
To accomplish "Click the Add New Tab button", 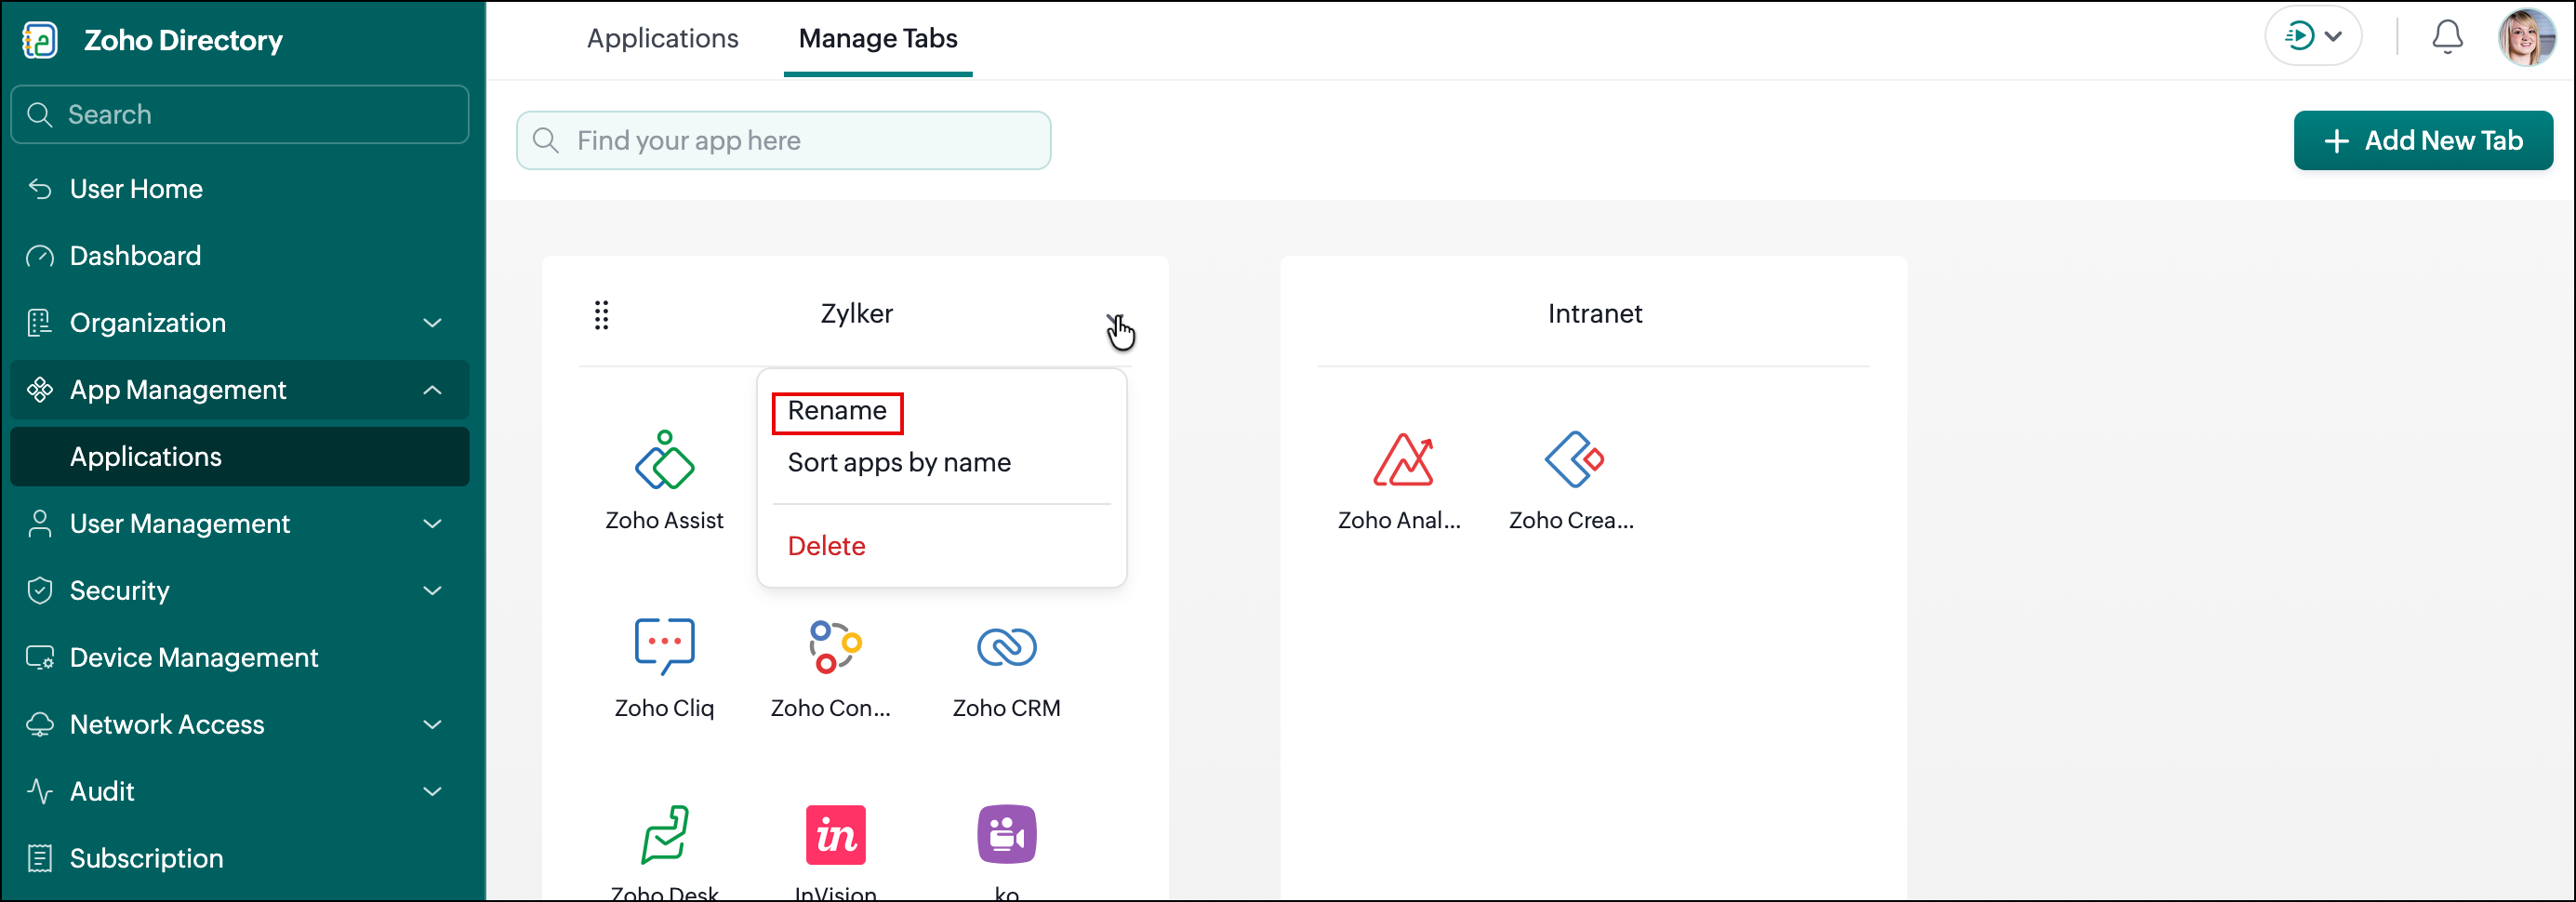I will tap(2422, 141).
